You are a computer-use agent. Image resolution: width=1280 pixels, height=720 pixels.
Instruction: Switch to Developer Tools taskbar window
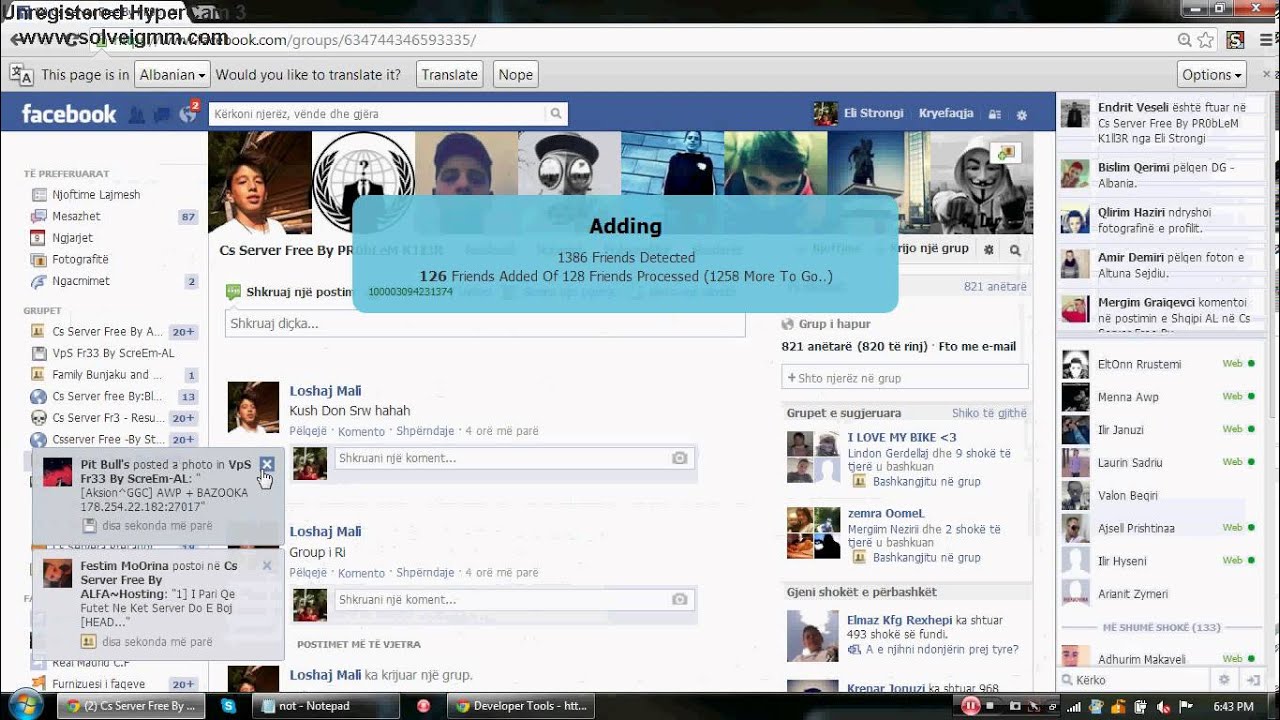[x=520, y=706]
